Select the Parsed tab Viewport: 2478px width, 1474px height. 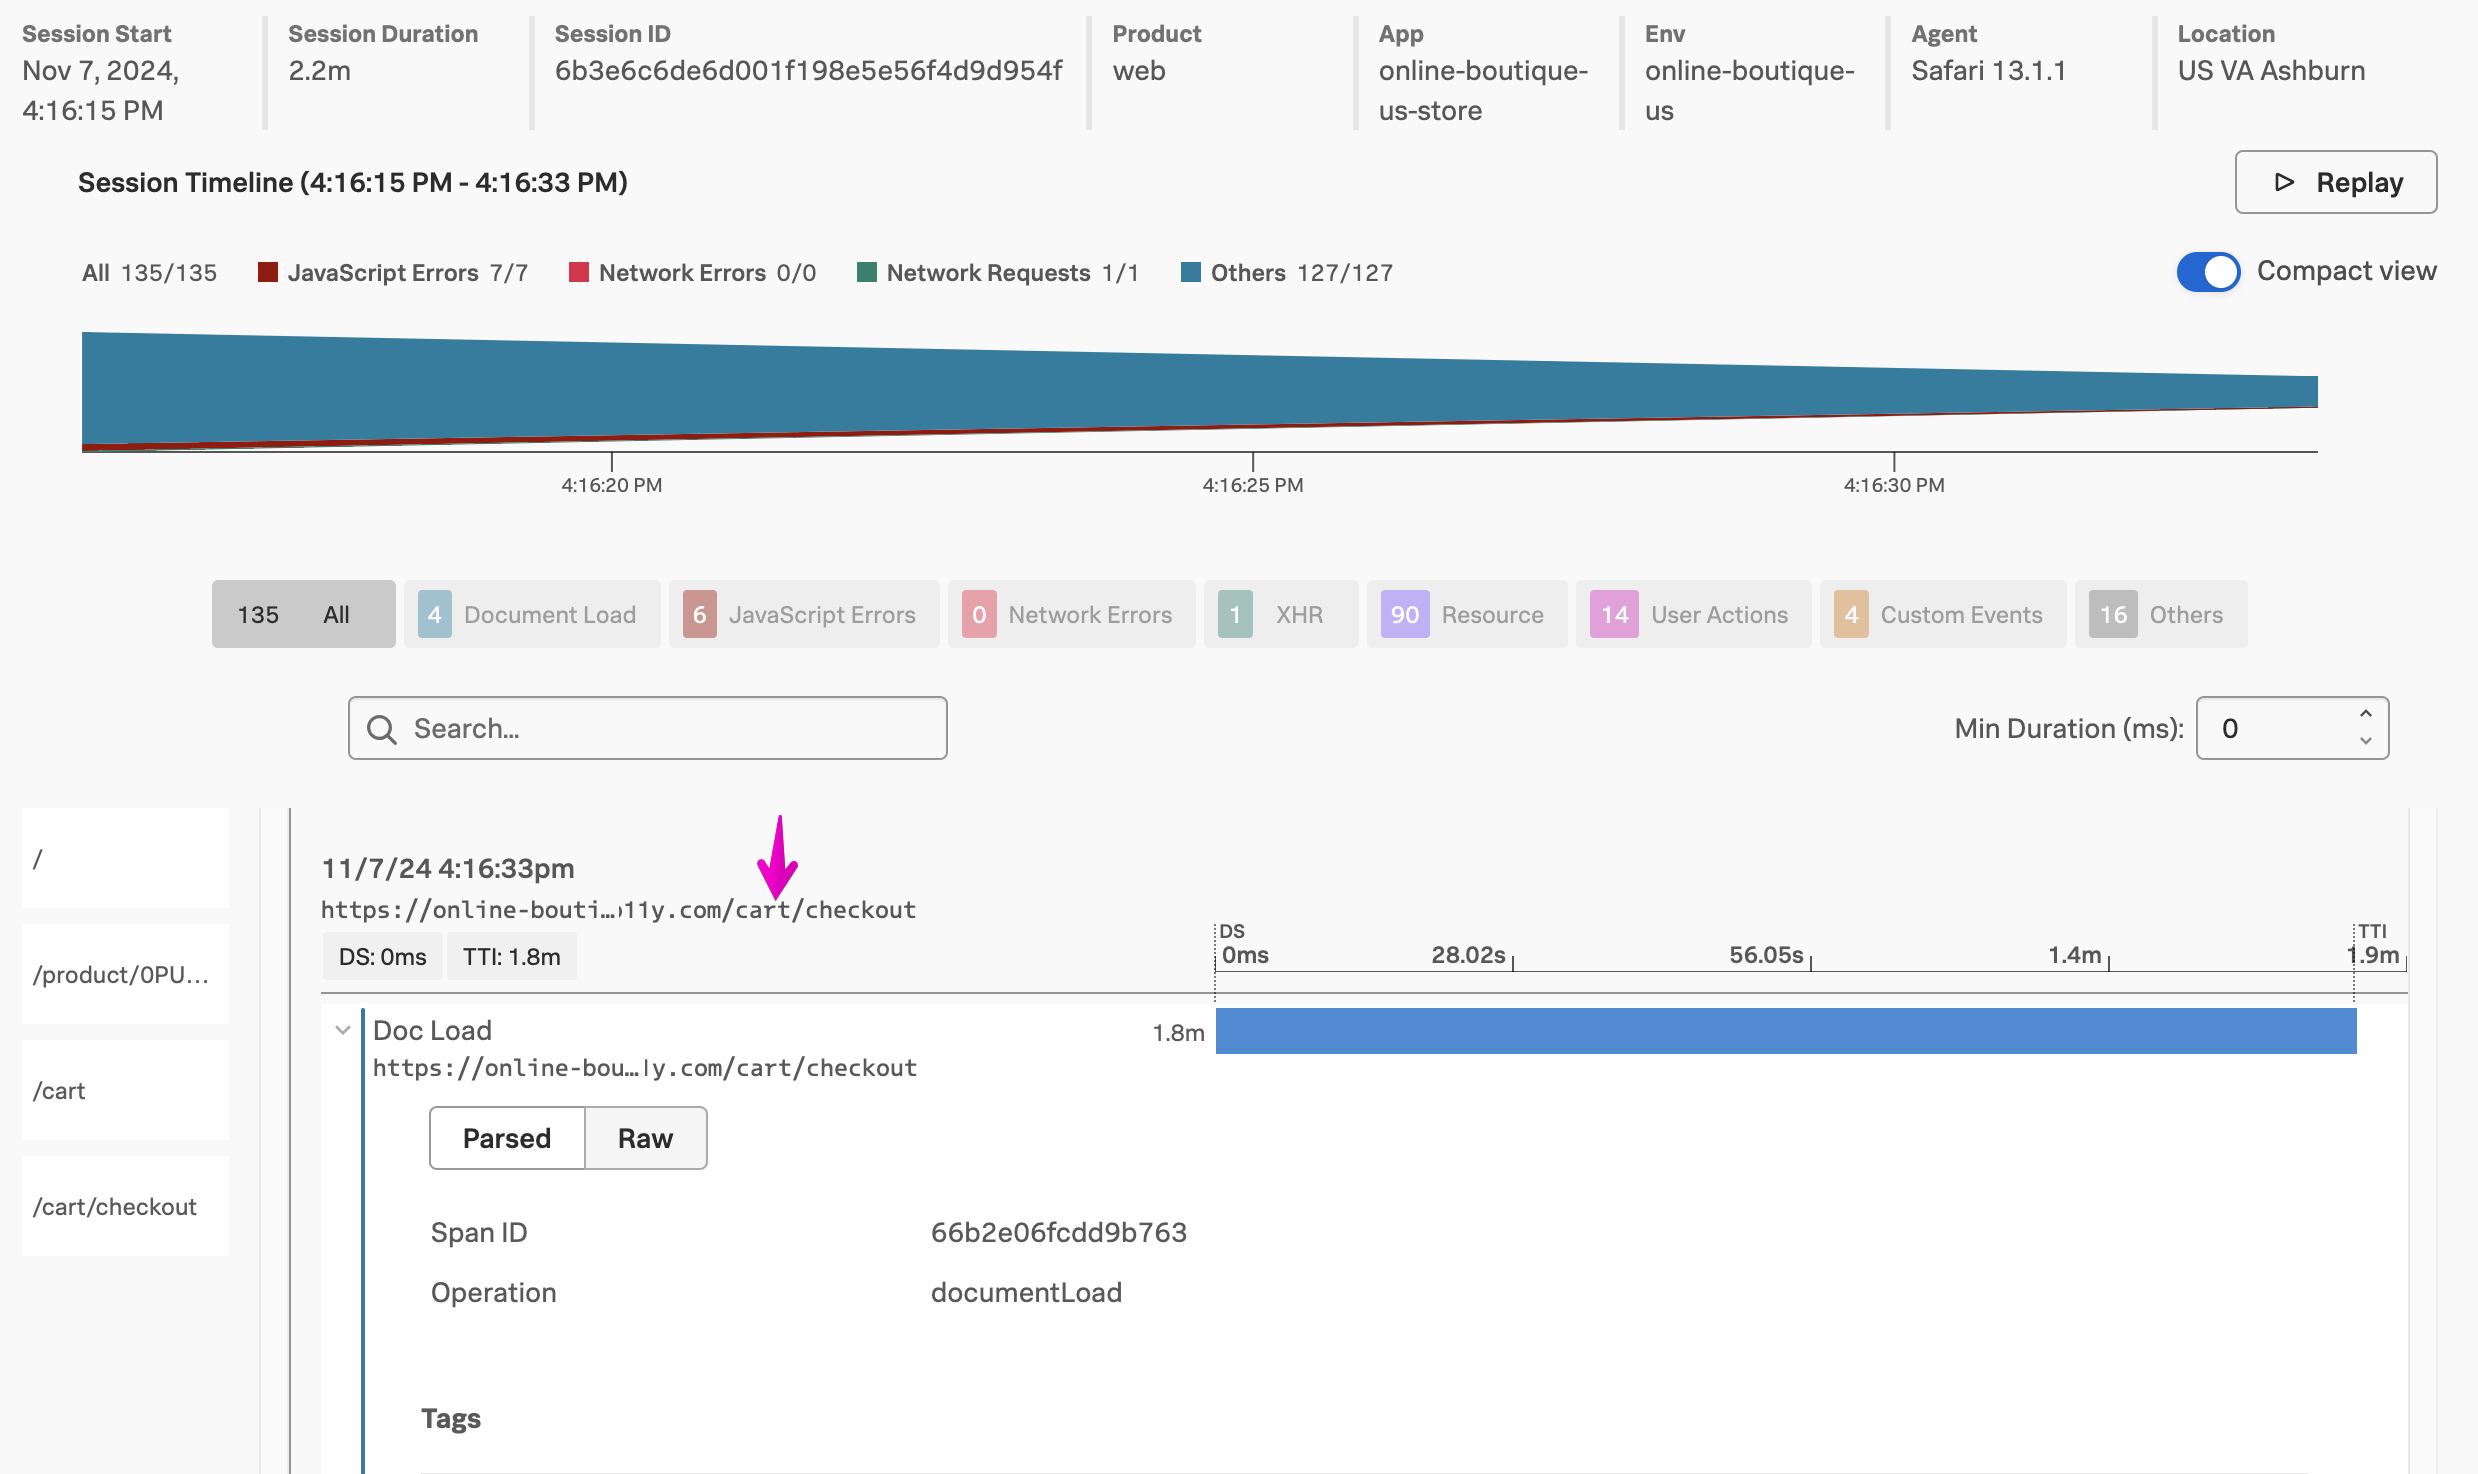pos(507,1138)
